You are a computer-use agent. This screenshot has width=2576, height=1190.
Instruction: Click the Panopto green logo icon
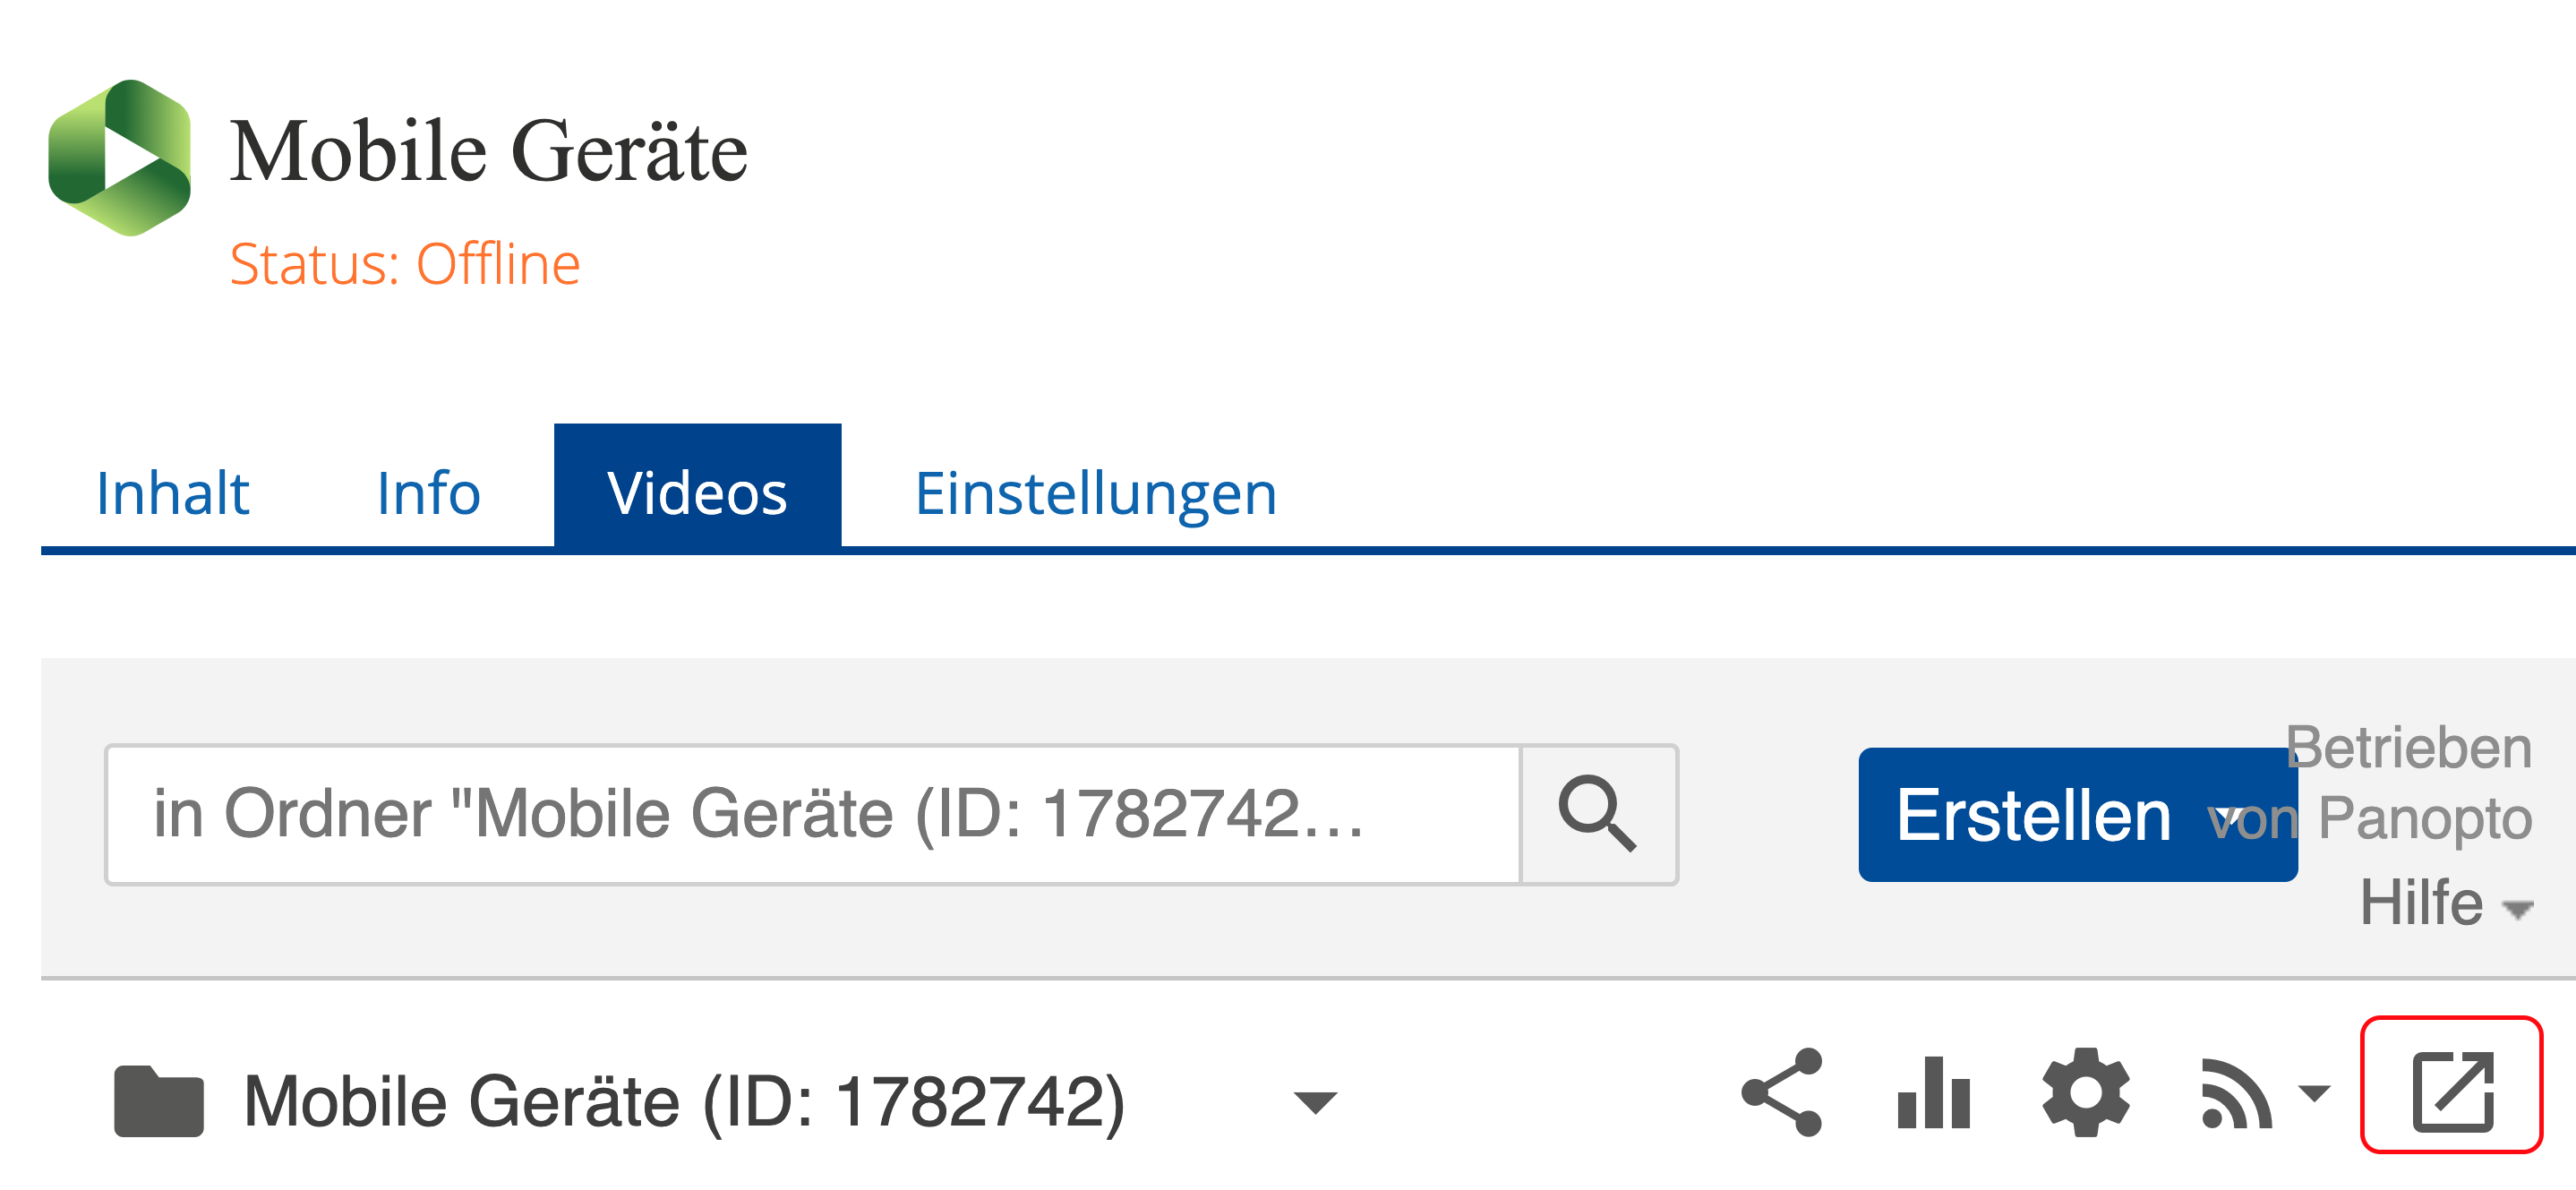pos(119,158)
